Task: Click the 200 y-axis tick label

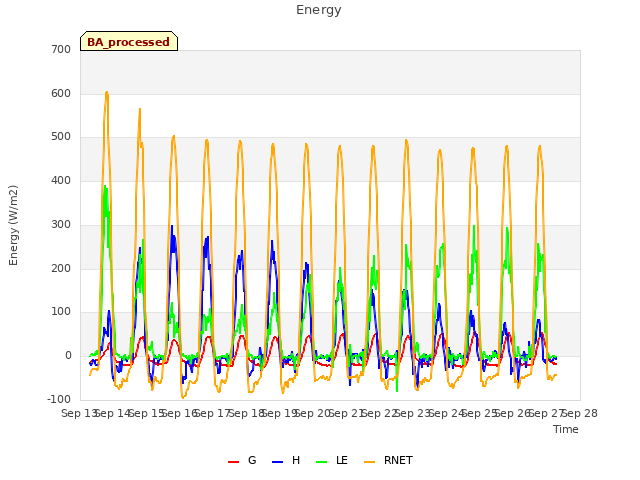Action: 61,269
